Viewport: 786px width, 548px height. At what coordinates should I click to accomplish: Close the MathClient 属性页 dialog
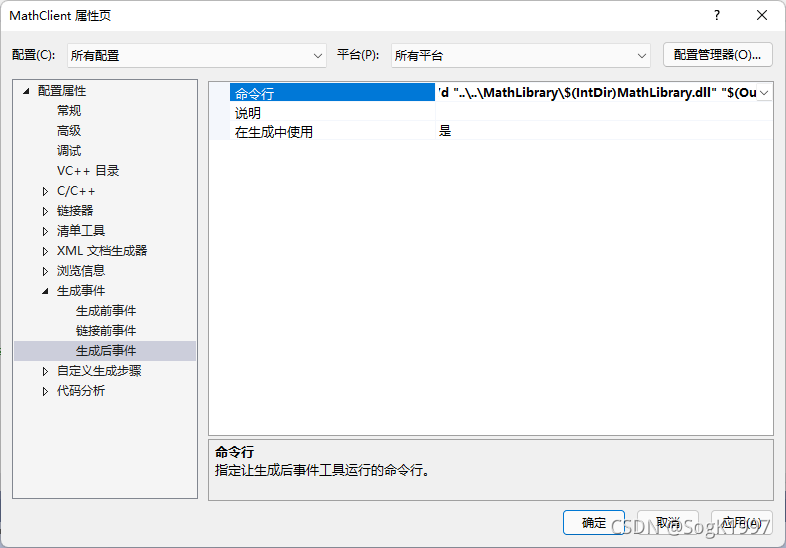click(x=762, y=16)
